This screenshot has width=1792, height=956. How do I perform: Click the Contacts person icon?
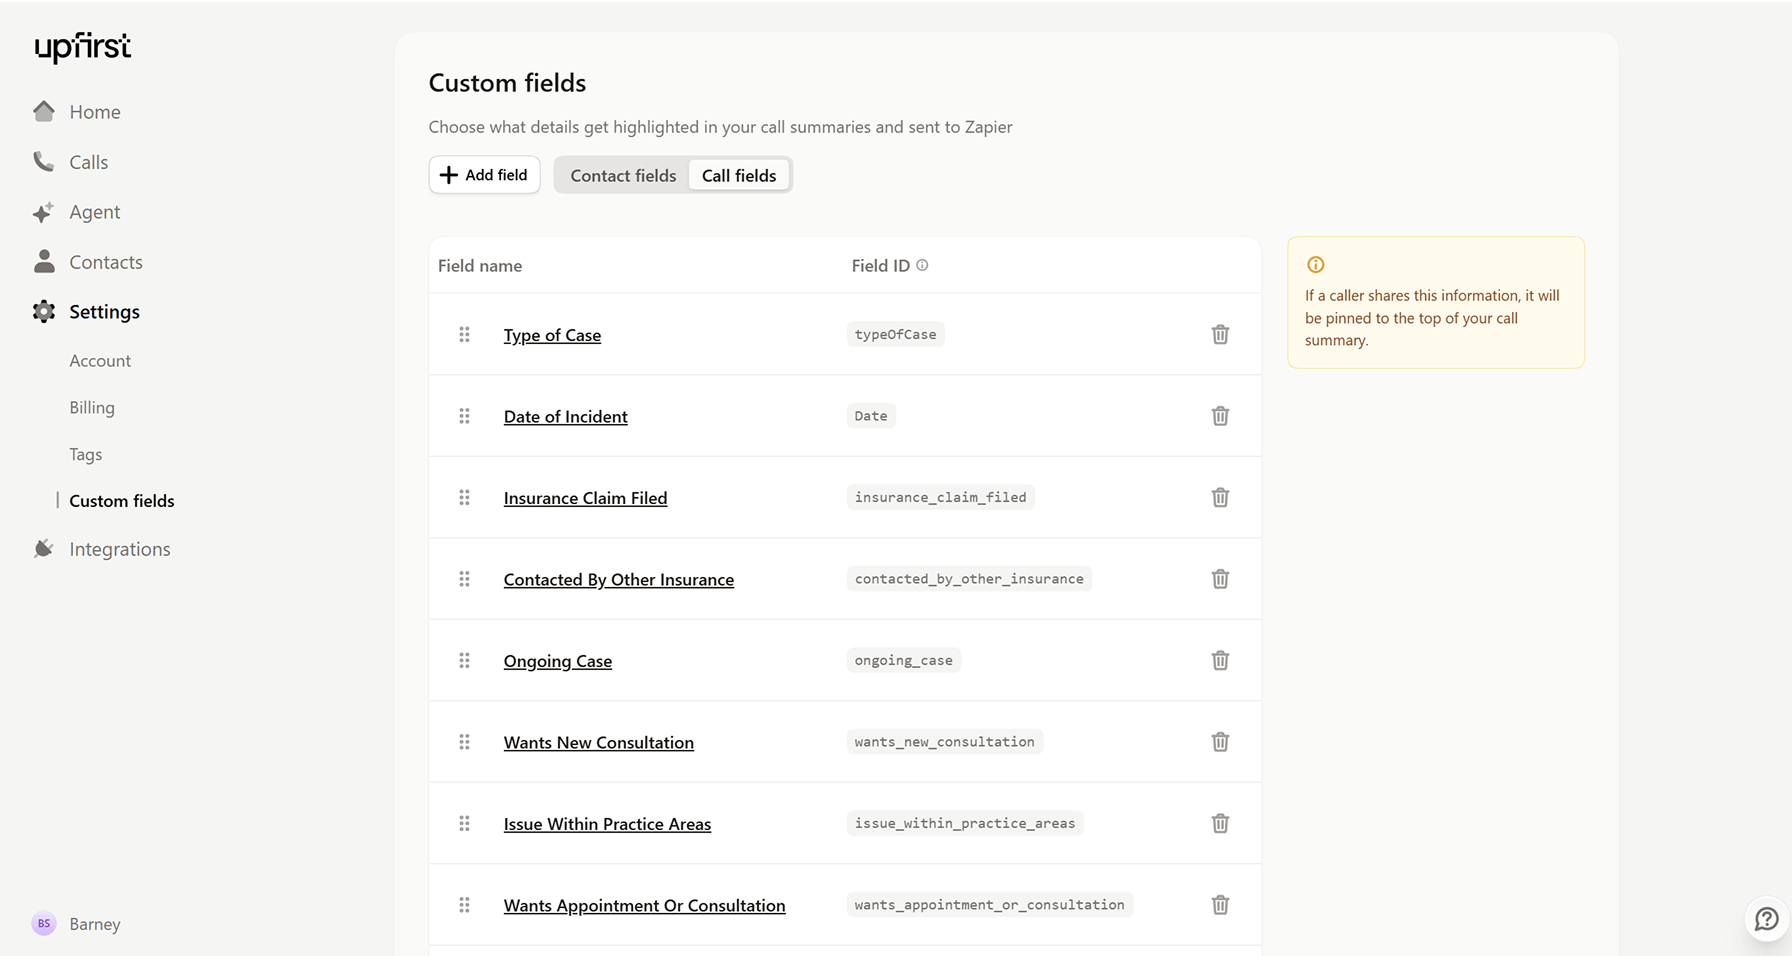point(44,261)
